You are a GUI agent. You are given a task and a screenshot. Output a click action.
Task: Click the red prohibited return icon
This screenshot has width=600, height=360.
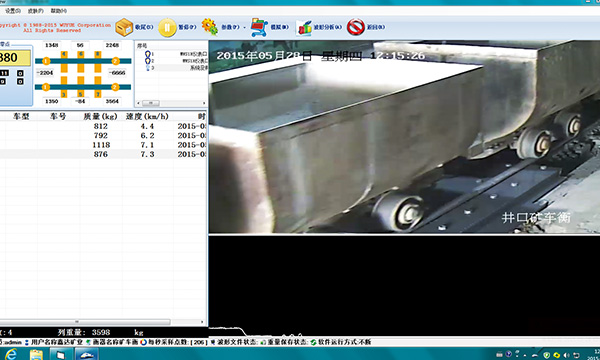[355, 27]
